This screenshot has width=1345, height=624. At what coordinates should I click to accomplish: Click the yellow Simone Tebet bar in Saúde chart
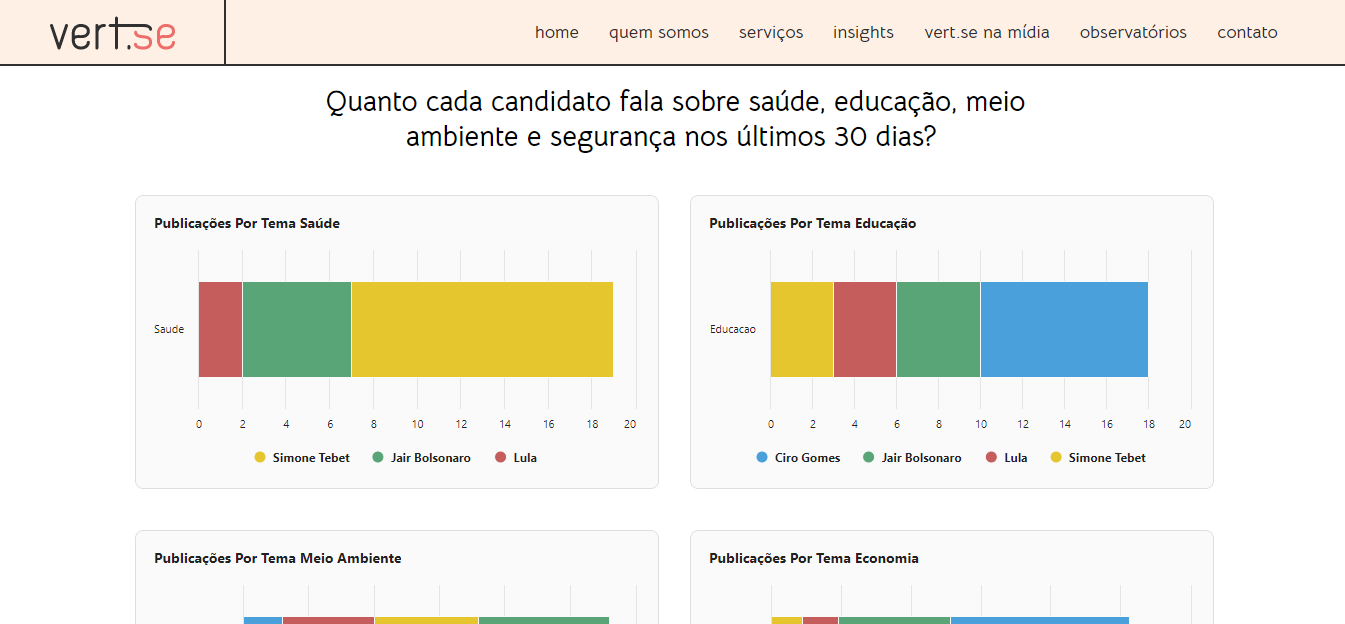point(481,329)
